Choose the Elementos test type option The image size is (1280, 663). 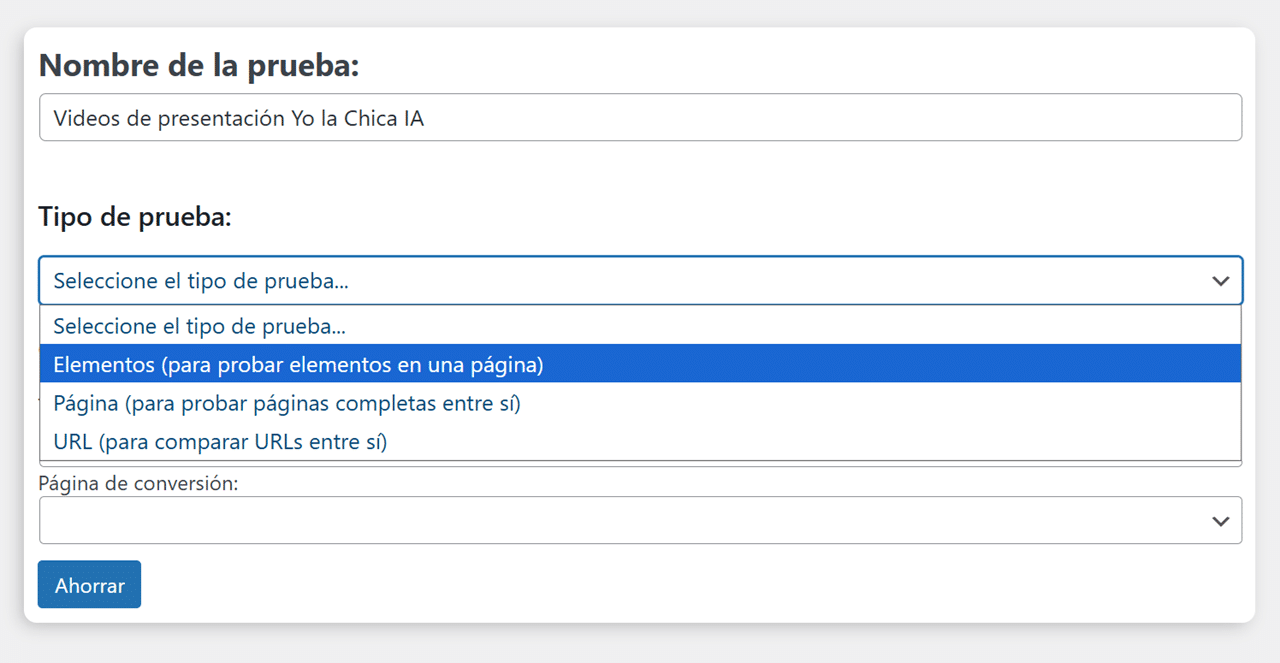click(298, 365)
